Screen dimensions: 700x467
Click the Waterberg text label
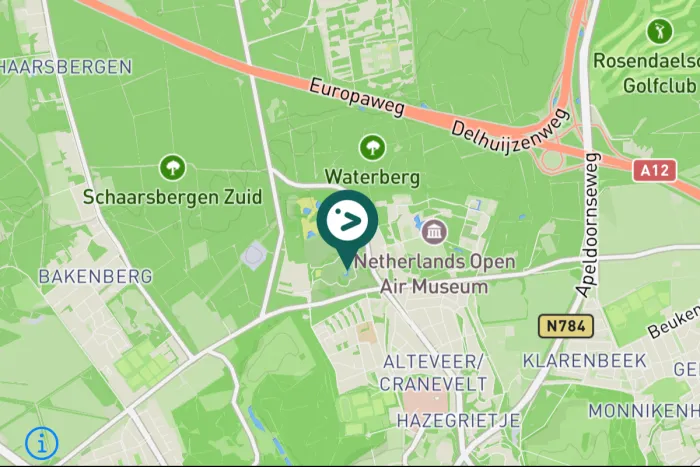[372, 177]
